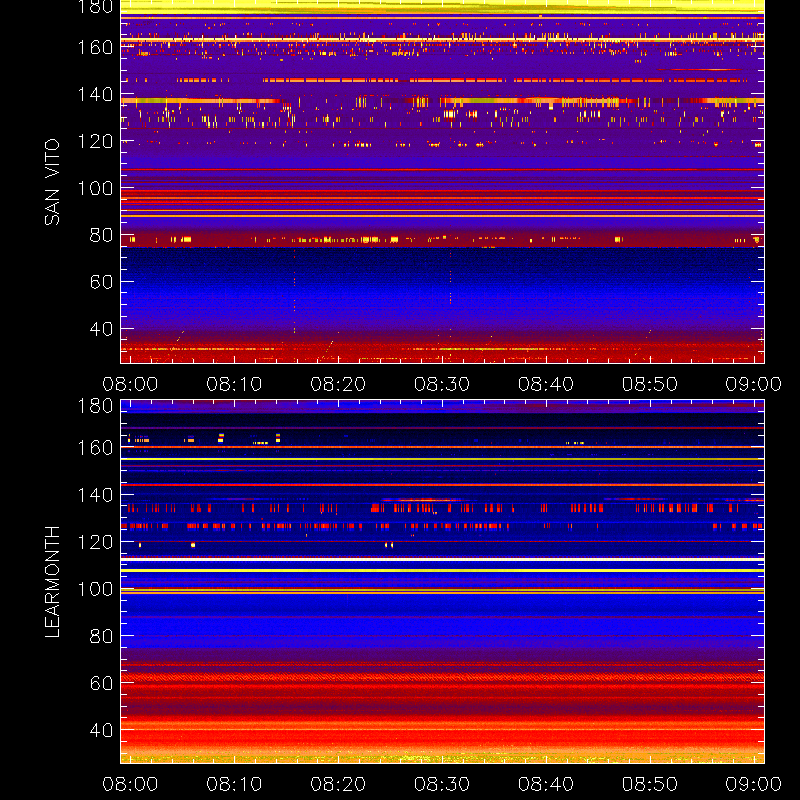The width and height of the screenshot is (800, 800).
Task: Click the 08:30 time label under Learmonth plot
Action: coord(442,784)
